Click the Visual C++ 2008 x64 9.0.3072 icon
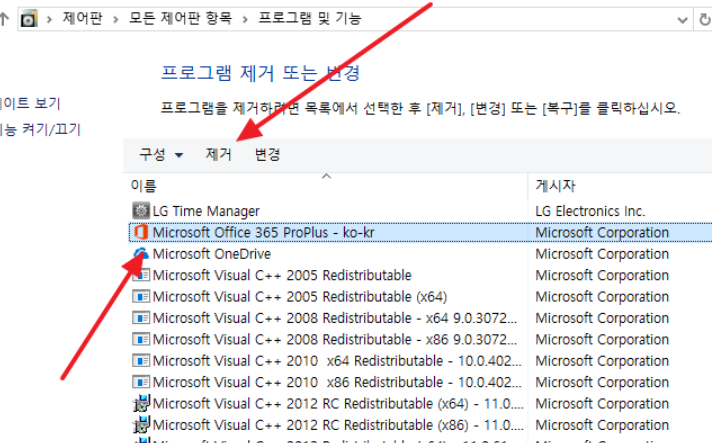This screenshot has width=712, height=443. 141,318
